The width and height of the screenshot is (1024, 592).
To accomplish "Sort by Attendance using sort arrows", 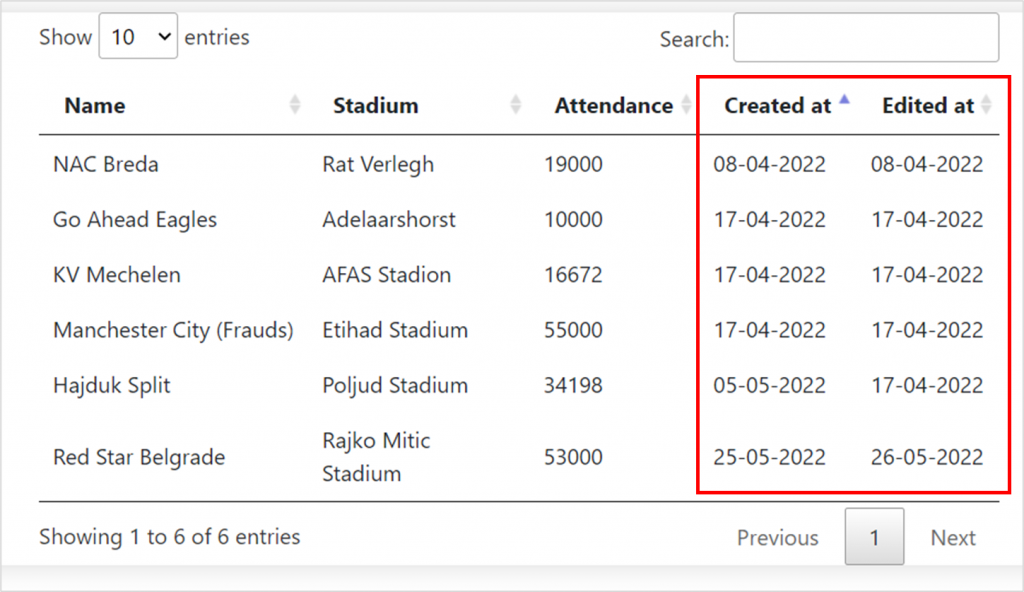I will (x=686, y=105).
